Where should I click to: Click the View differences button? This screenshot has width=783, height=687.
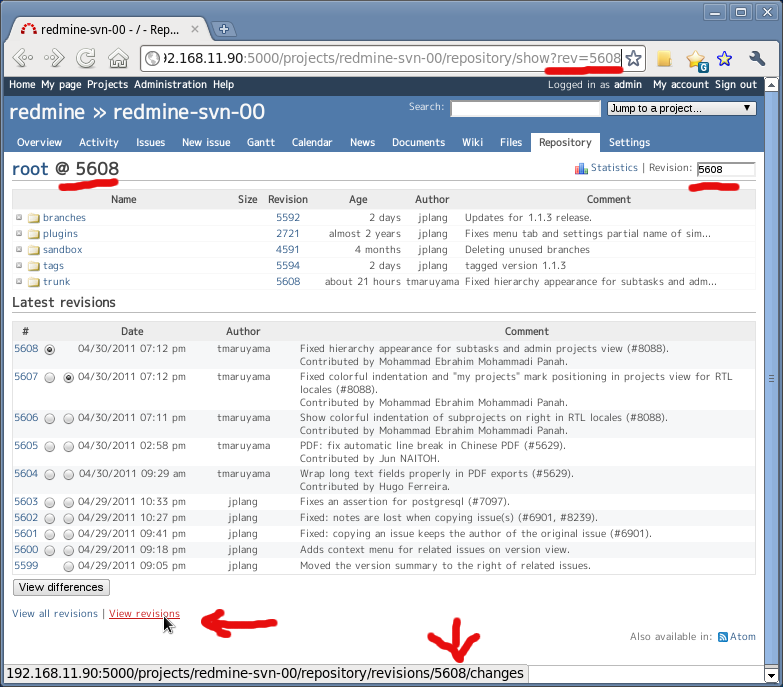pos(61,587)
